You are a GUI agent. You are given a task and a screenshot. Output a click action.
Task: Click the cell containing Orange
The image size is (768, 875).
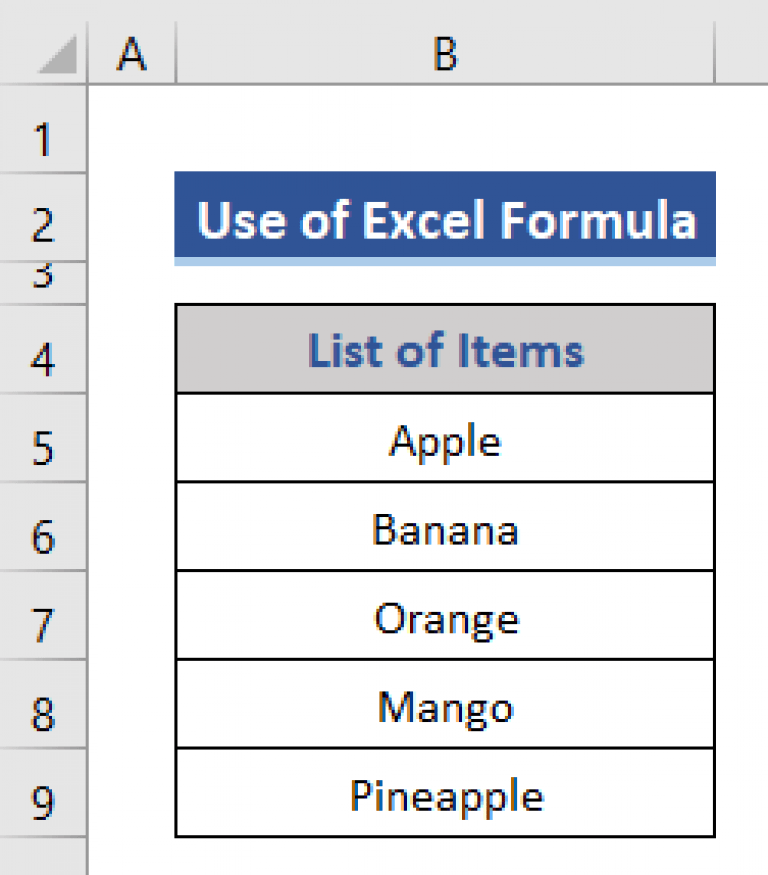[445, 616]
